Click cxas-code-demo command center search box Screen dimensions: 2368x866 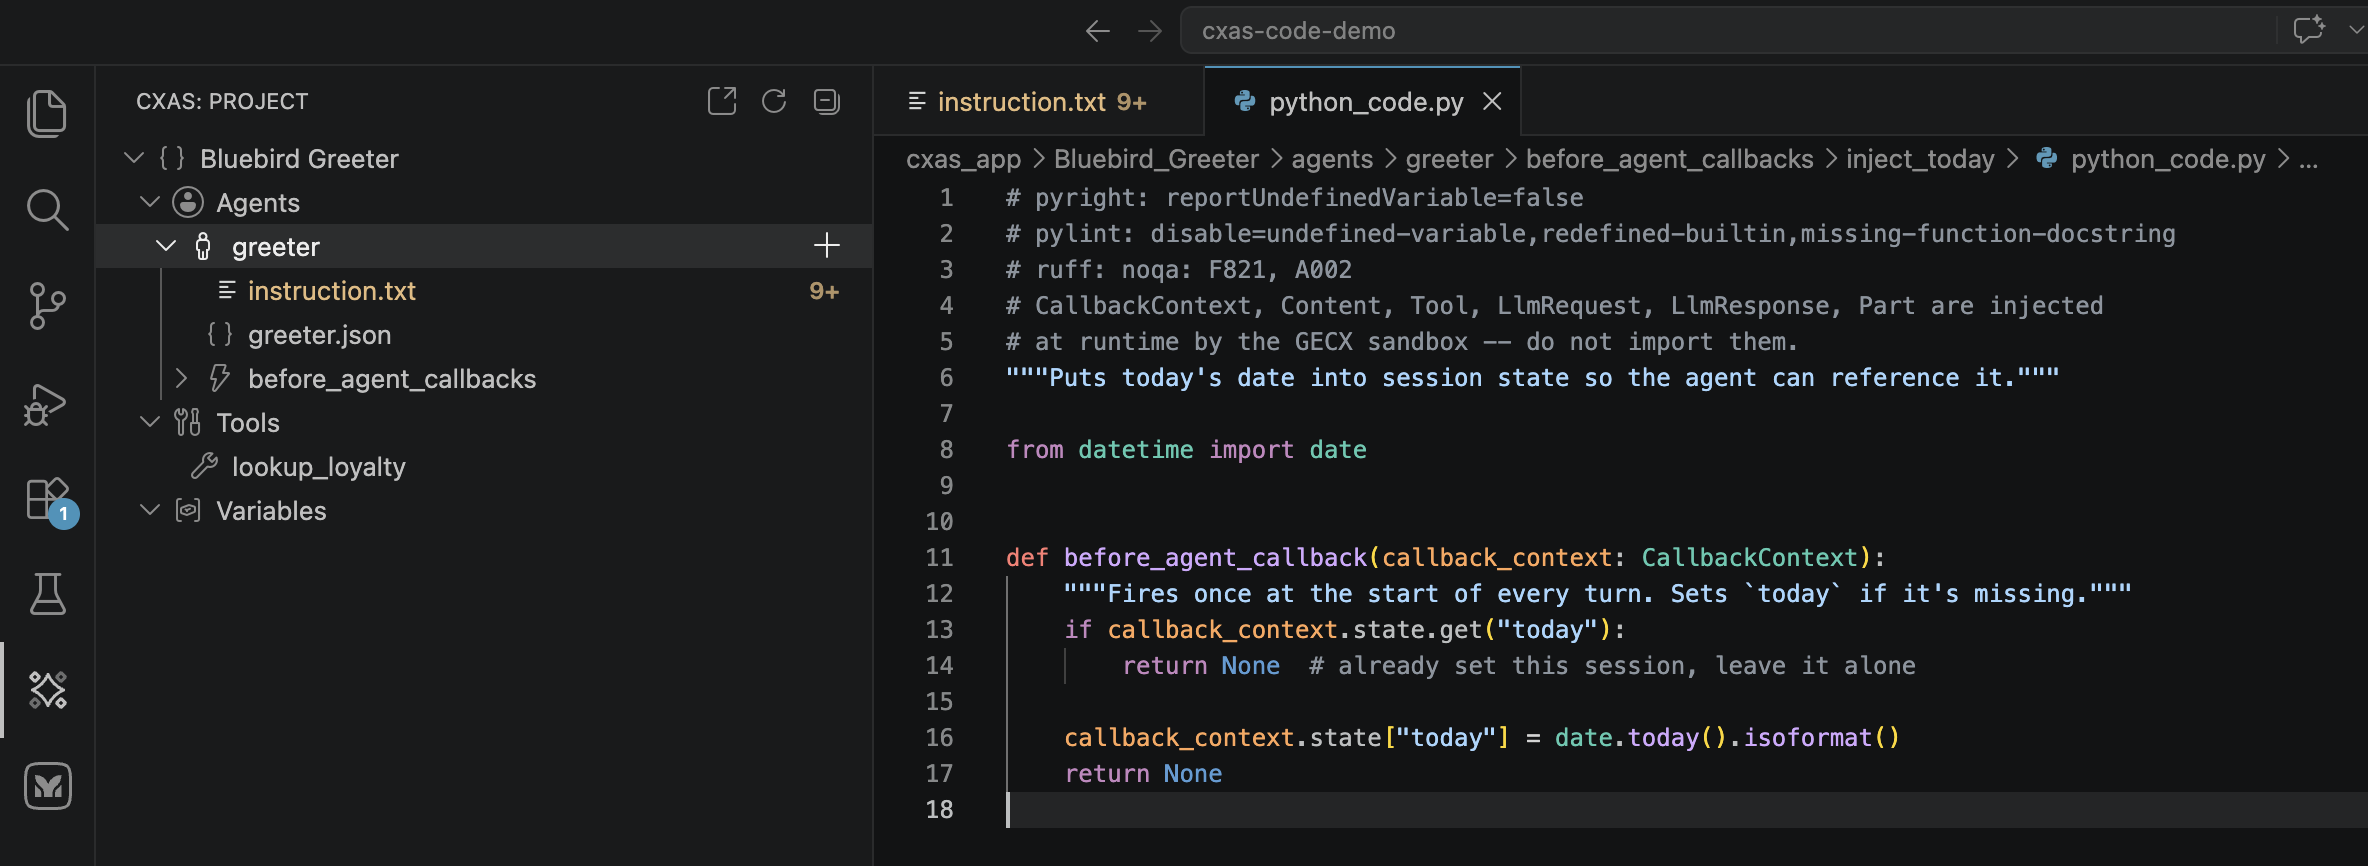point(1727,30)
